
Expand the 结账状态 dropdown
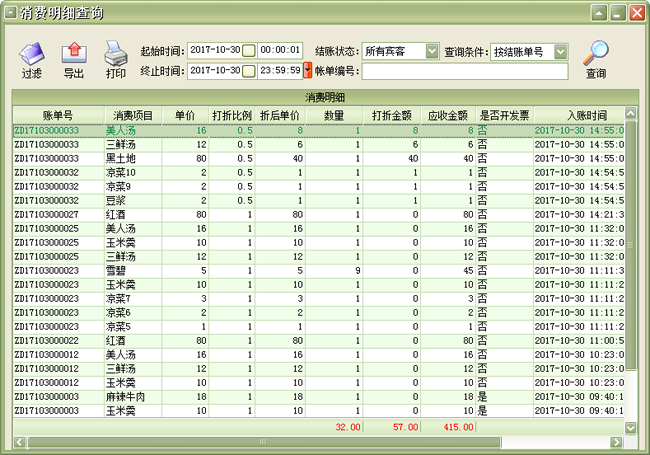(x=432, y=51)
